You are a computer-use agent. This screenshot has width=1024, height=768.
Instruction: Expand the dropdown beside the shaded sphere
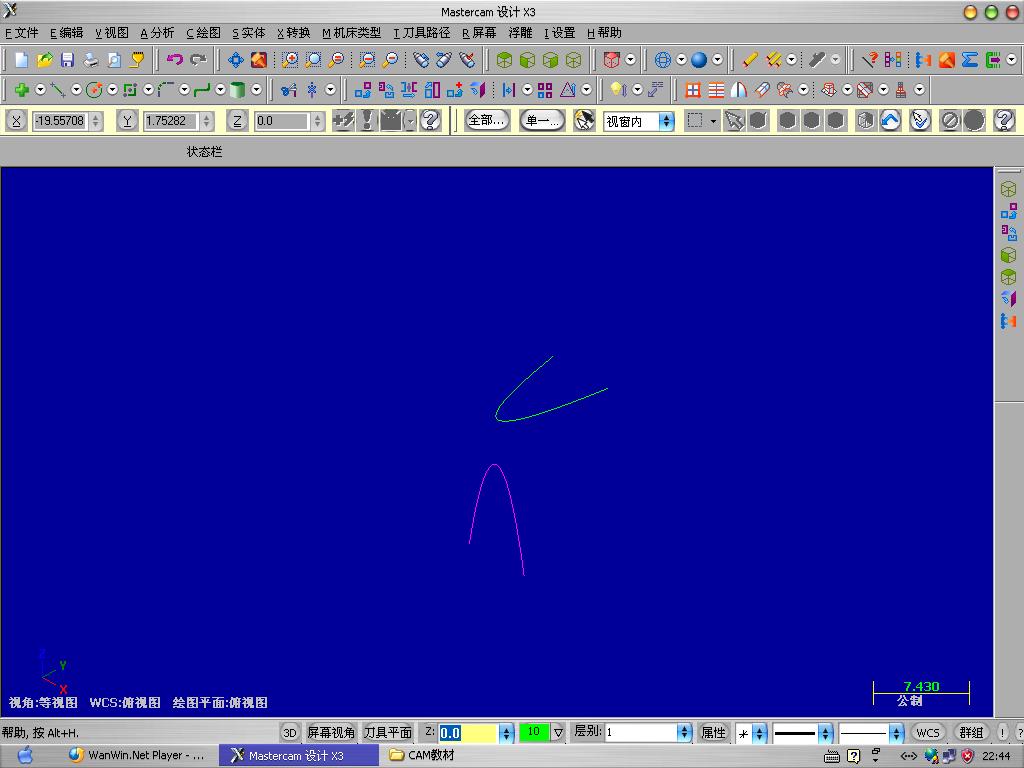(717, 60)
